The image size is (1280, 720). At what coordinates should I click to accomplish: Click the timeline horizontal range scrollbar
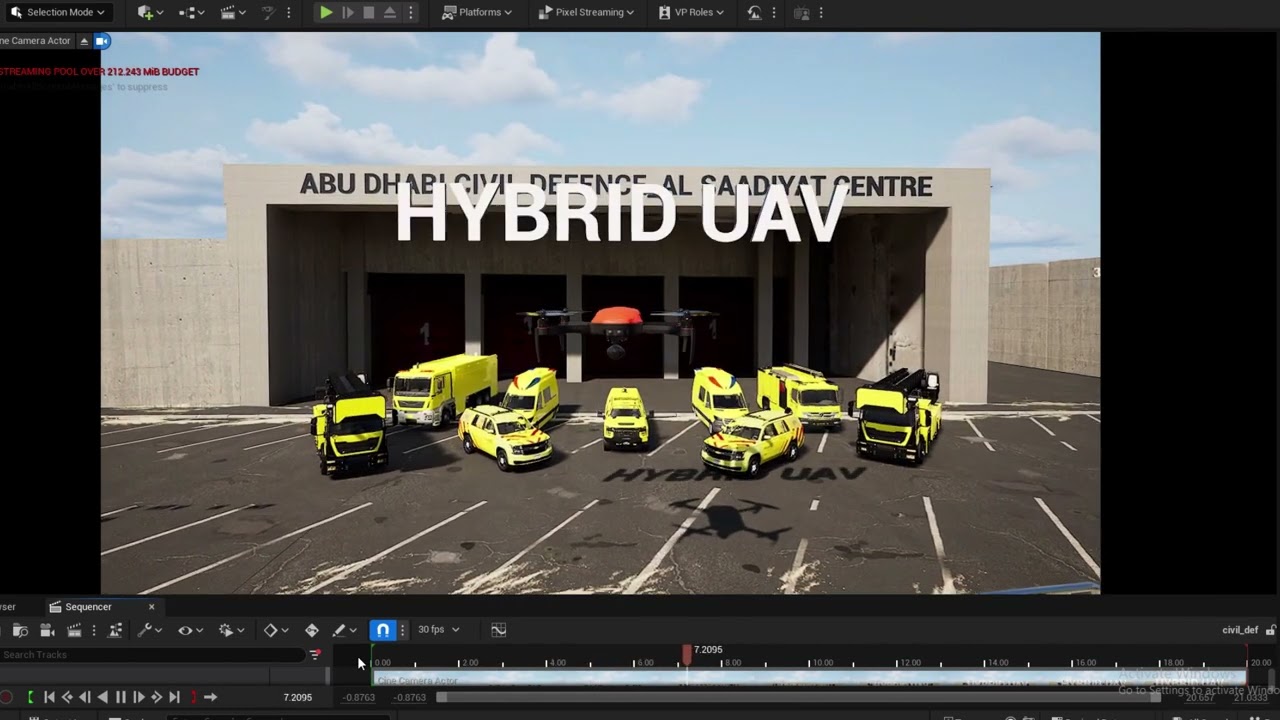(x=798, y=697)
